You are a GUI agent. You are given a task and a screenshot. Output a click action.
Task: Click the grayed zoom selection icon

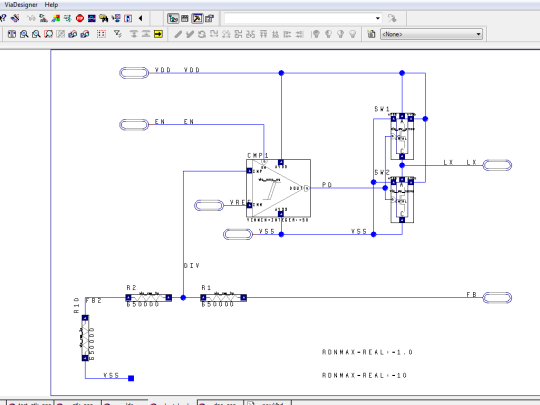coord(60,34)
